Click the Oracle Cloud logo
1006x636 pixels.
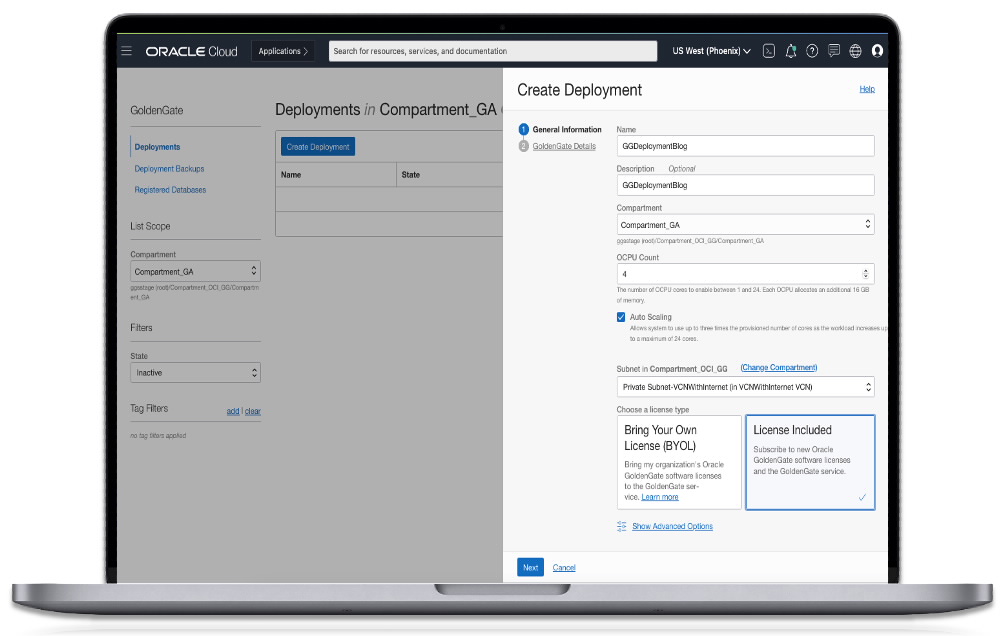(191, 51)
